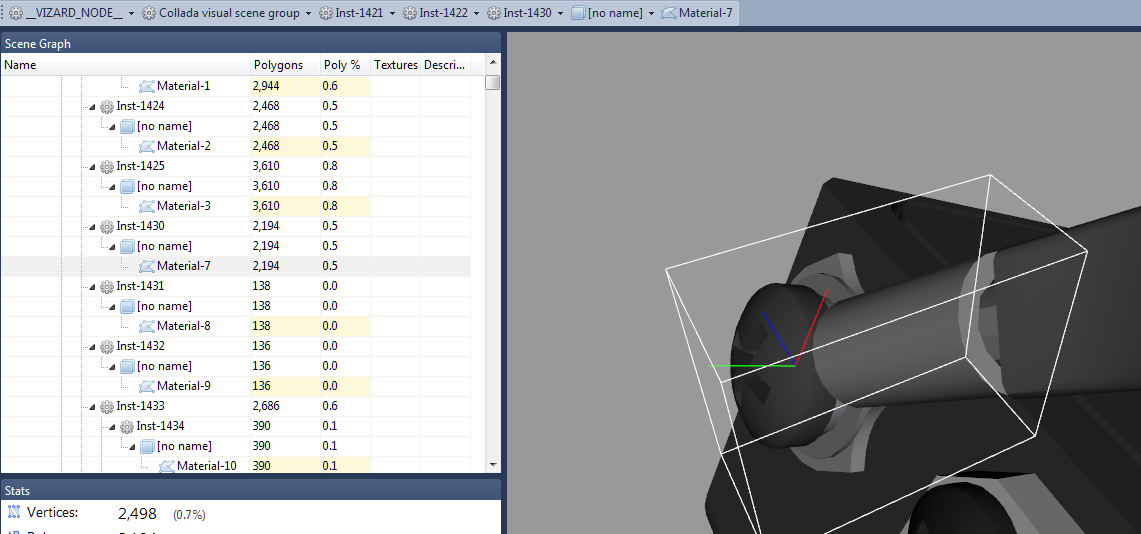
Task: Click the gear icon of Inst-1433 tree row
Action: pyautogui.click(x=107, y=406)
